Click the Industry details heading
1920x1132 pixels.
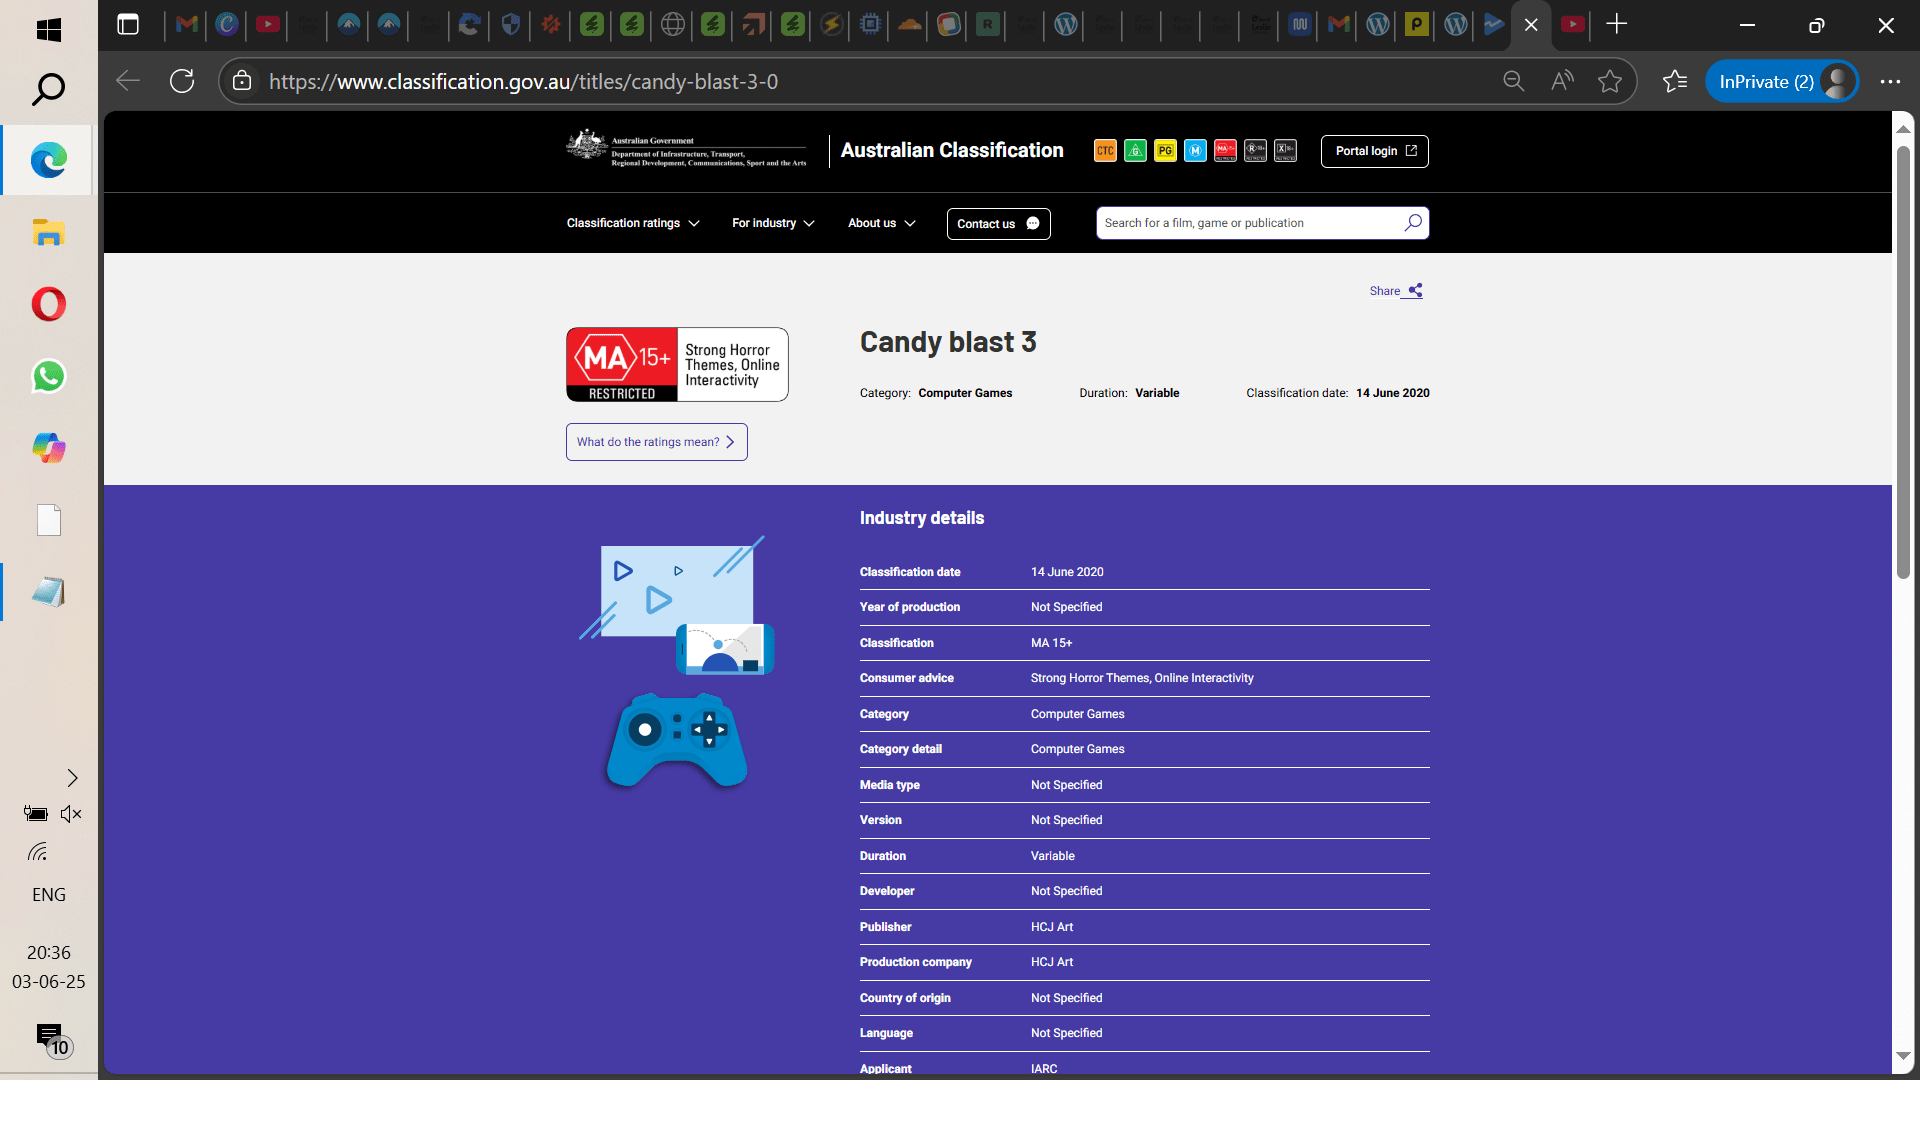pyautogui.click(x=922, y=518)
